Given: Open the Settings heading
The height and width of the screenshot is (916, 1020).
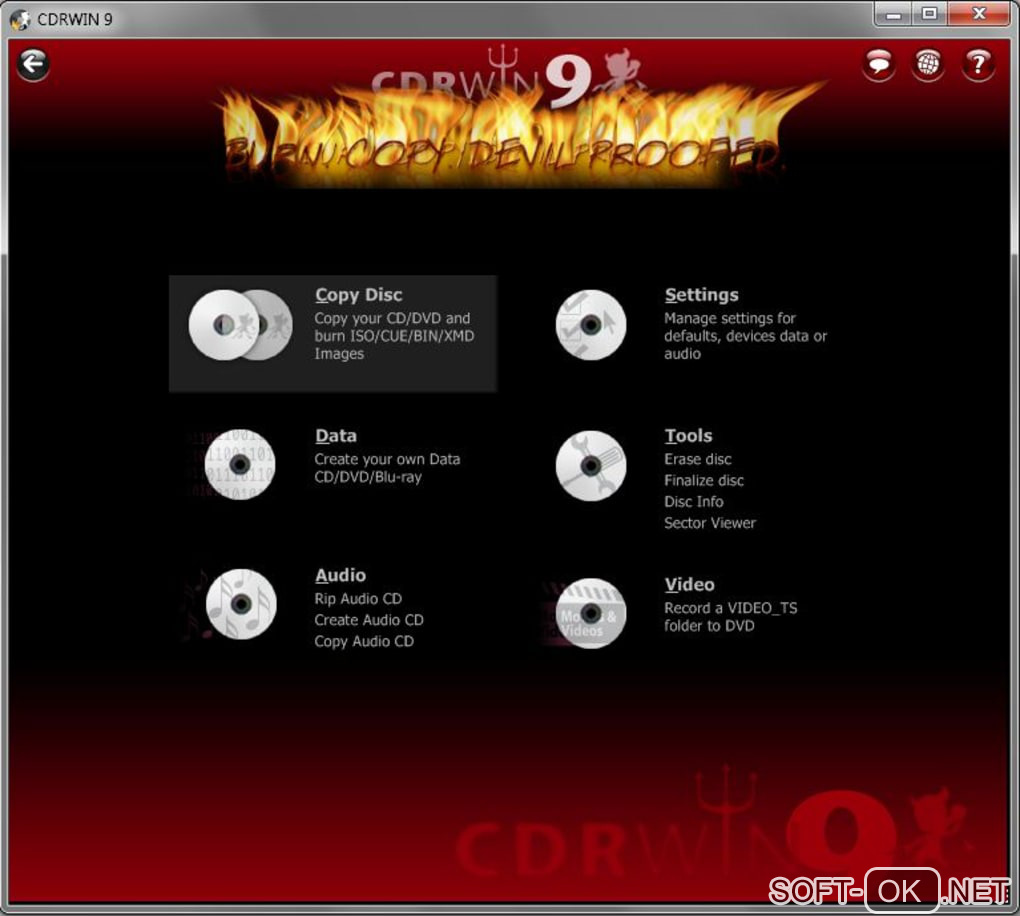Looking at the screenshot, I should coord(701,295).
